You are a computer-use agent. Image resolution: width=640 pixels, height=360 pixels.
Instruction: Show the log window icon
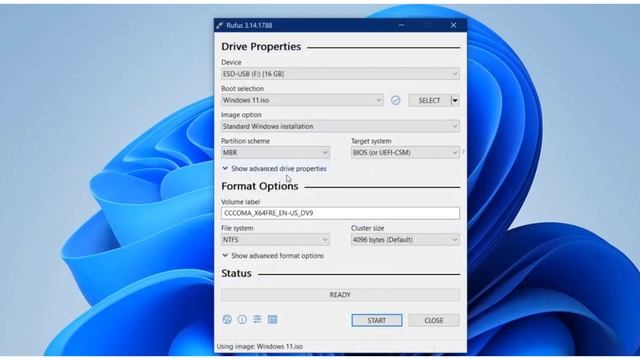pos(272,320)
